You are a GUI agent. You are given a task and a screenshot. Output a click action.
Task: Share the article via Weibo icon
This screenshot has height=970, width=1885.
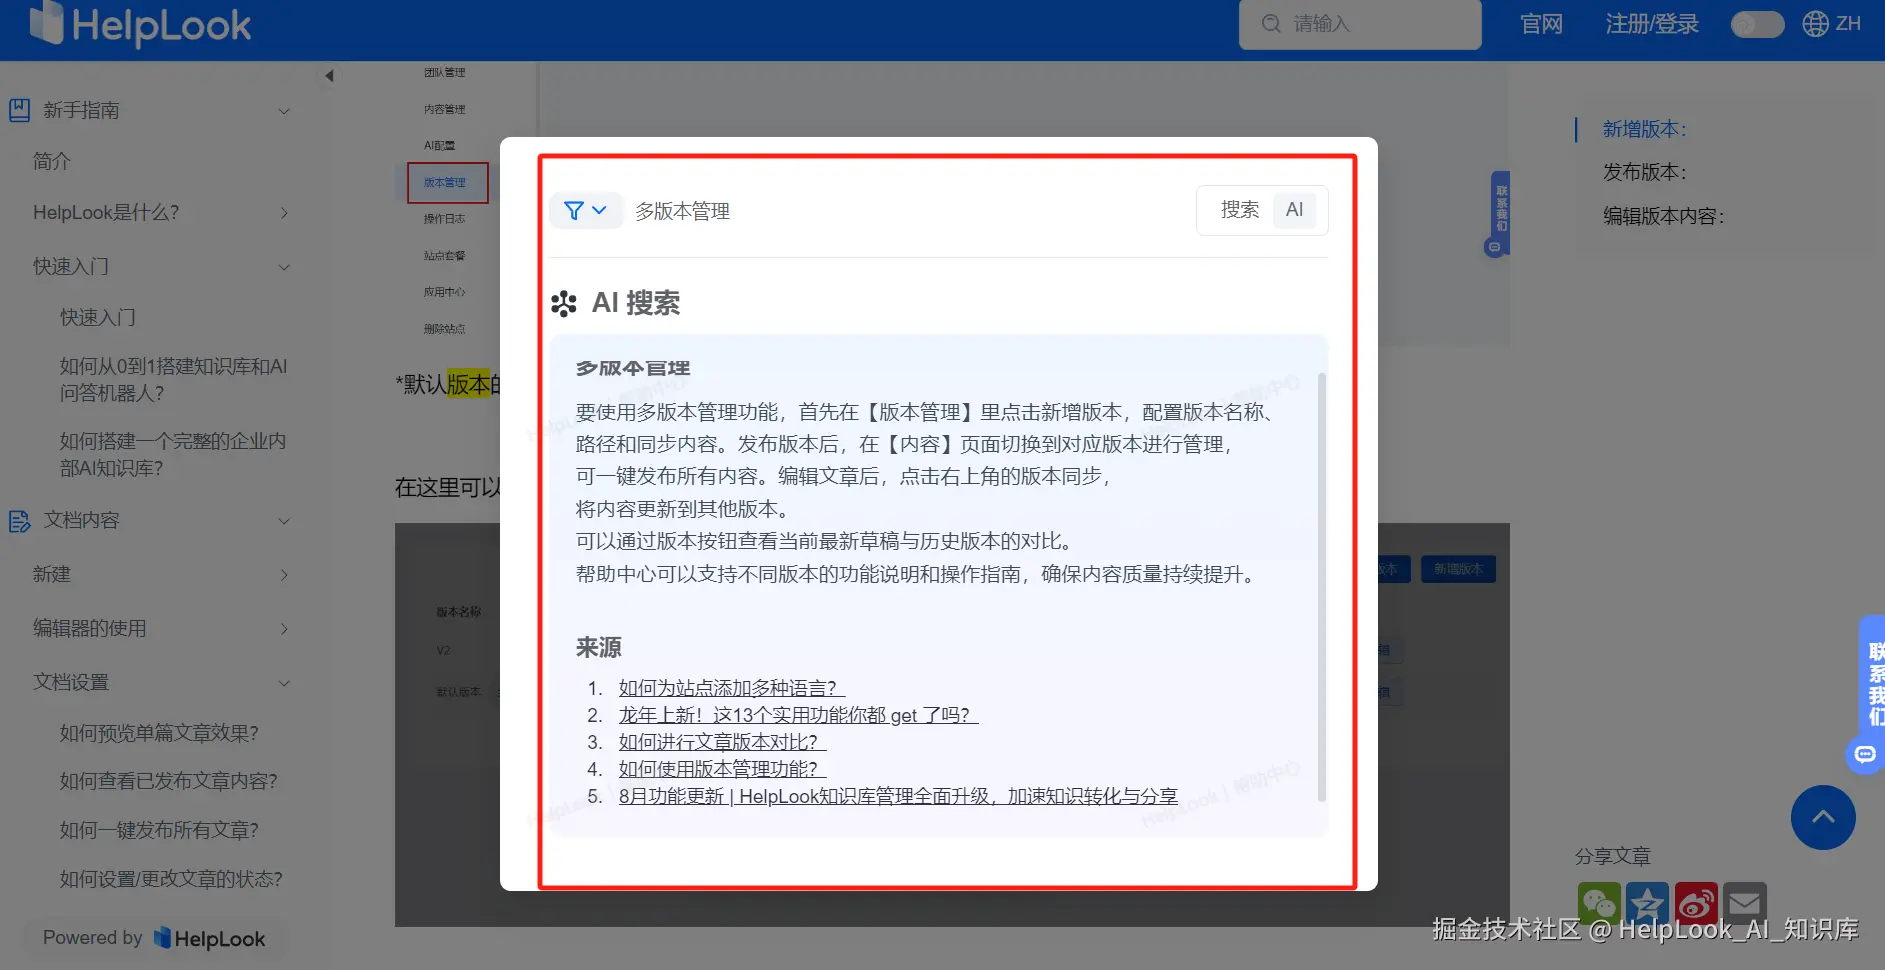click(x=1696, y=904)
